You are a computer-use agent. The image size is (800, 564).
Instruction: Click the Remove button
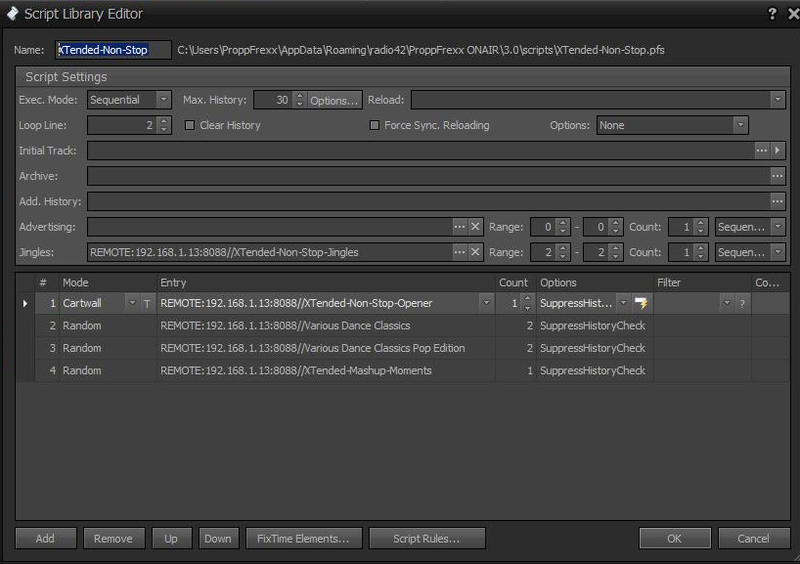[114, 538]
